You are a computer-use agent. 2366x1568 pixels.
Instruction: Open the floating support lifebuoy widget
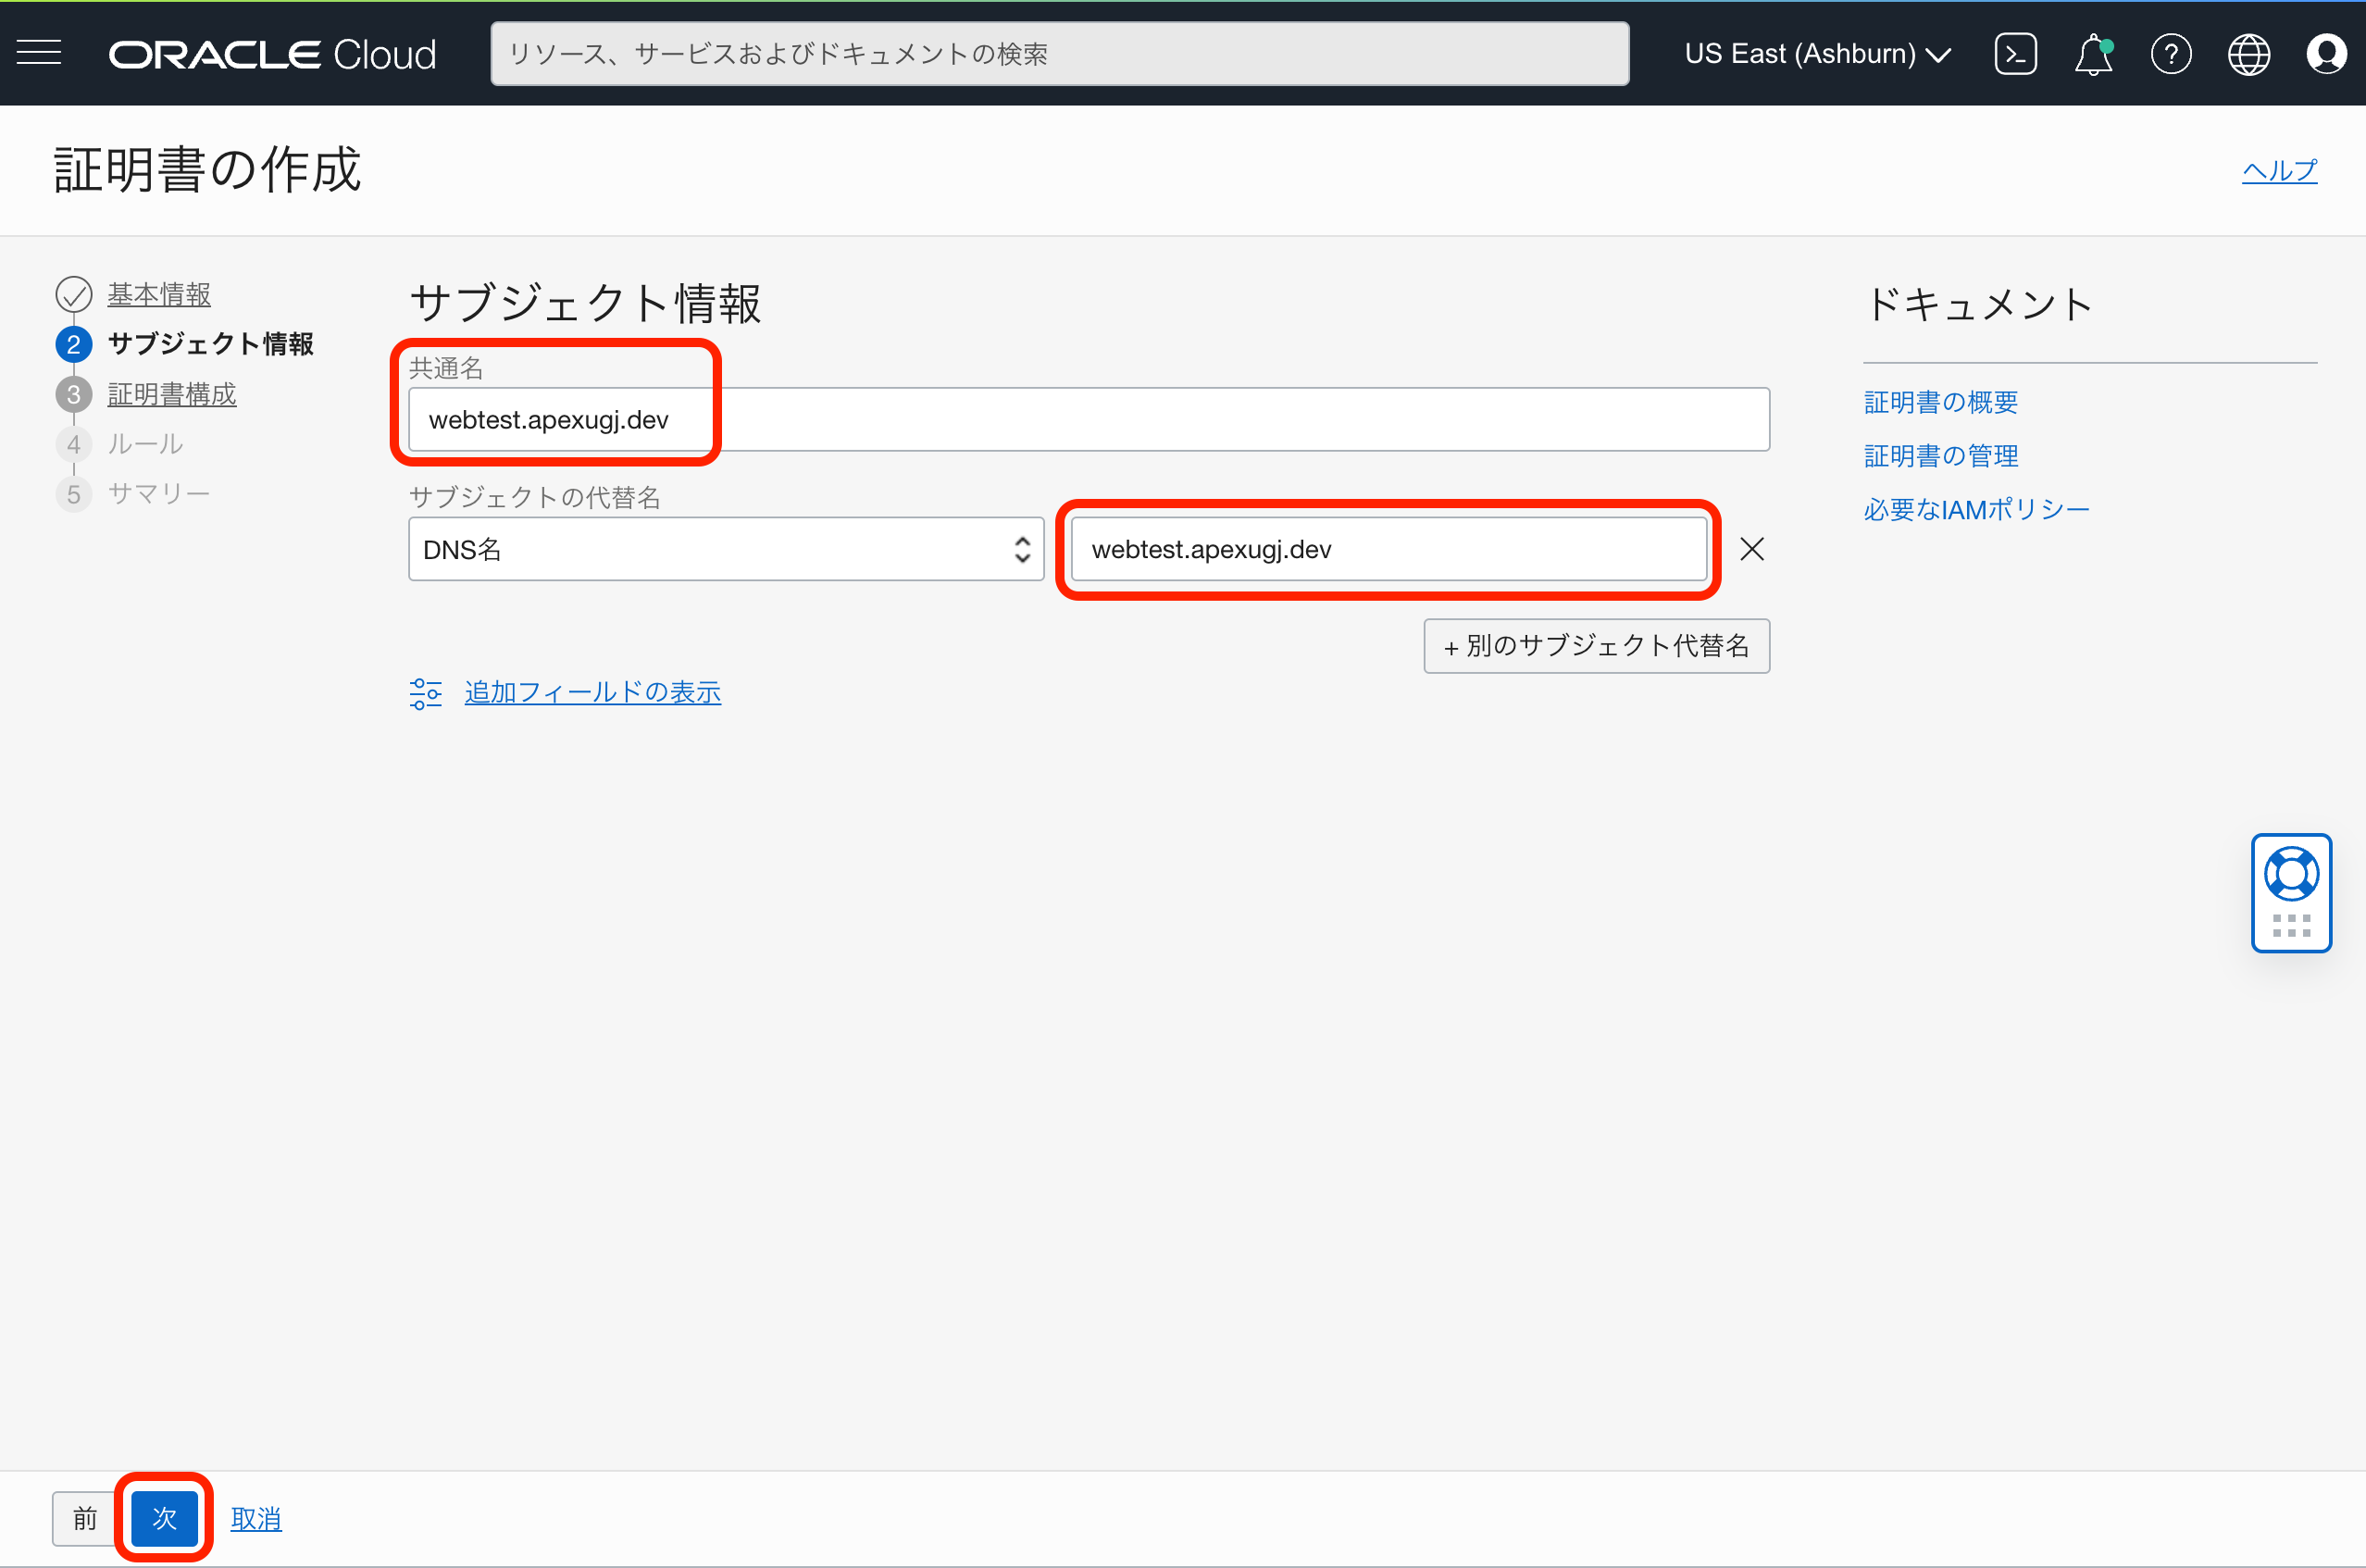2291,875
